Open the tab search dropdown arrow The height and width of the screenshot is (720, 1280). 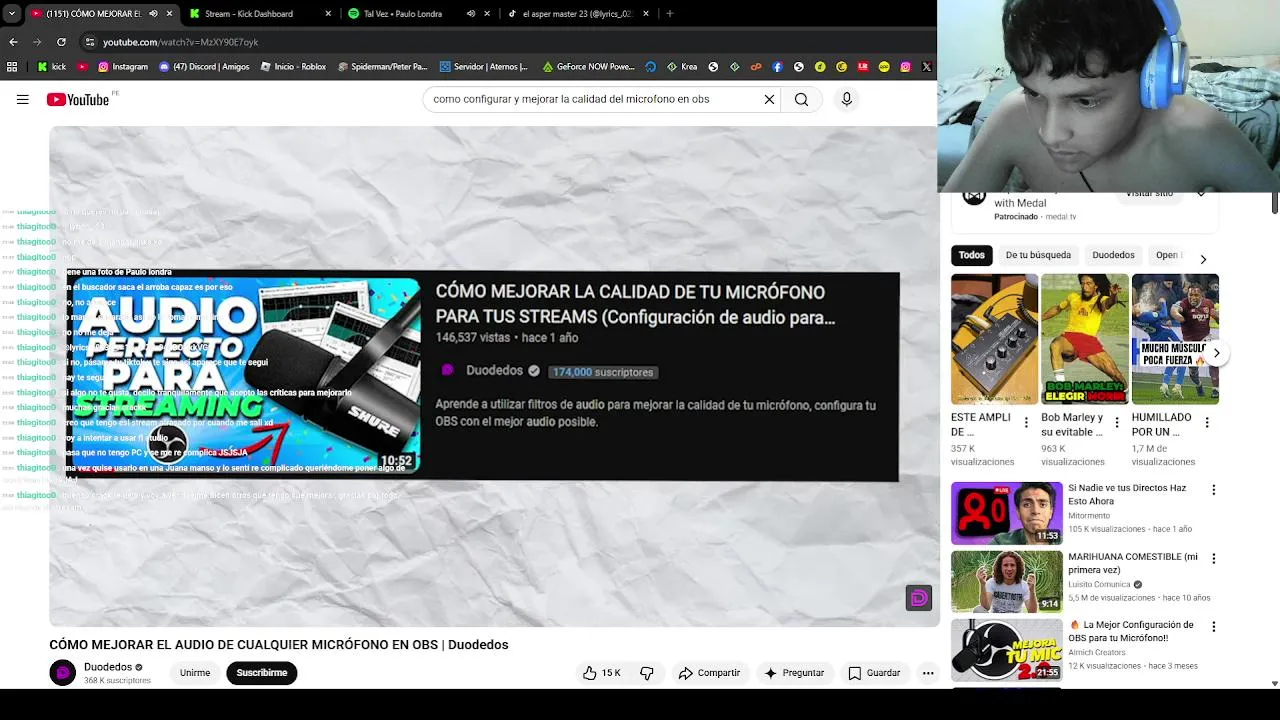[13, 13]
